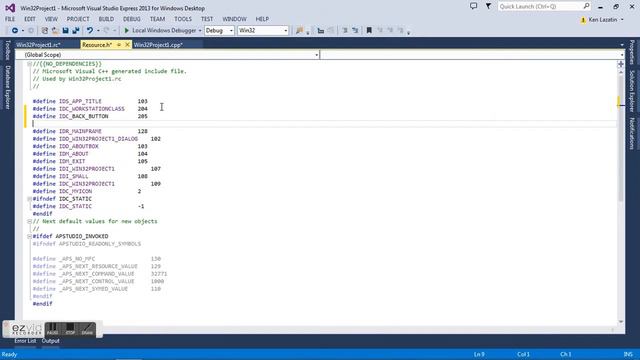The image size is (640, 360).
Task: Click the split editor handle above scrollbar
Action: tap(621, 64)
